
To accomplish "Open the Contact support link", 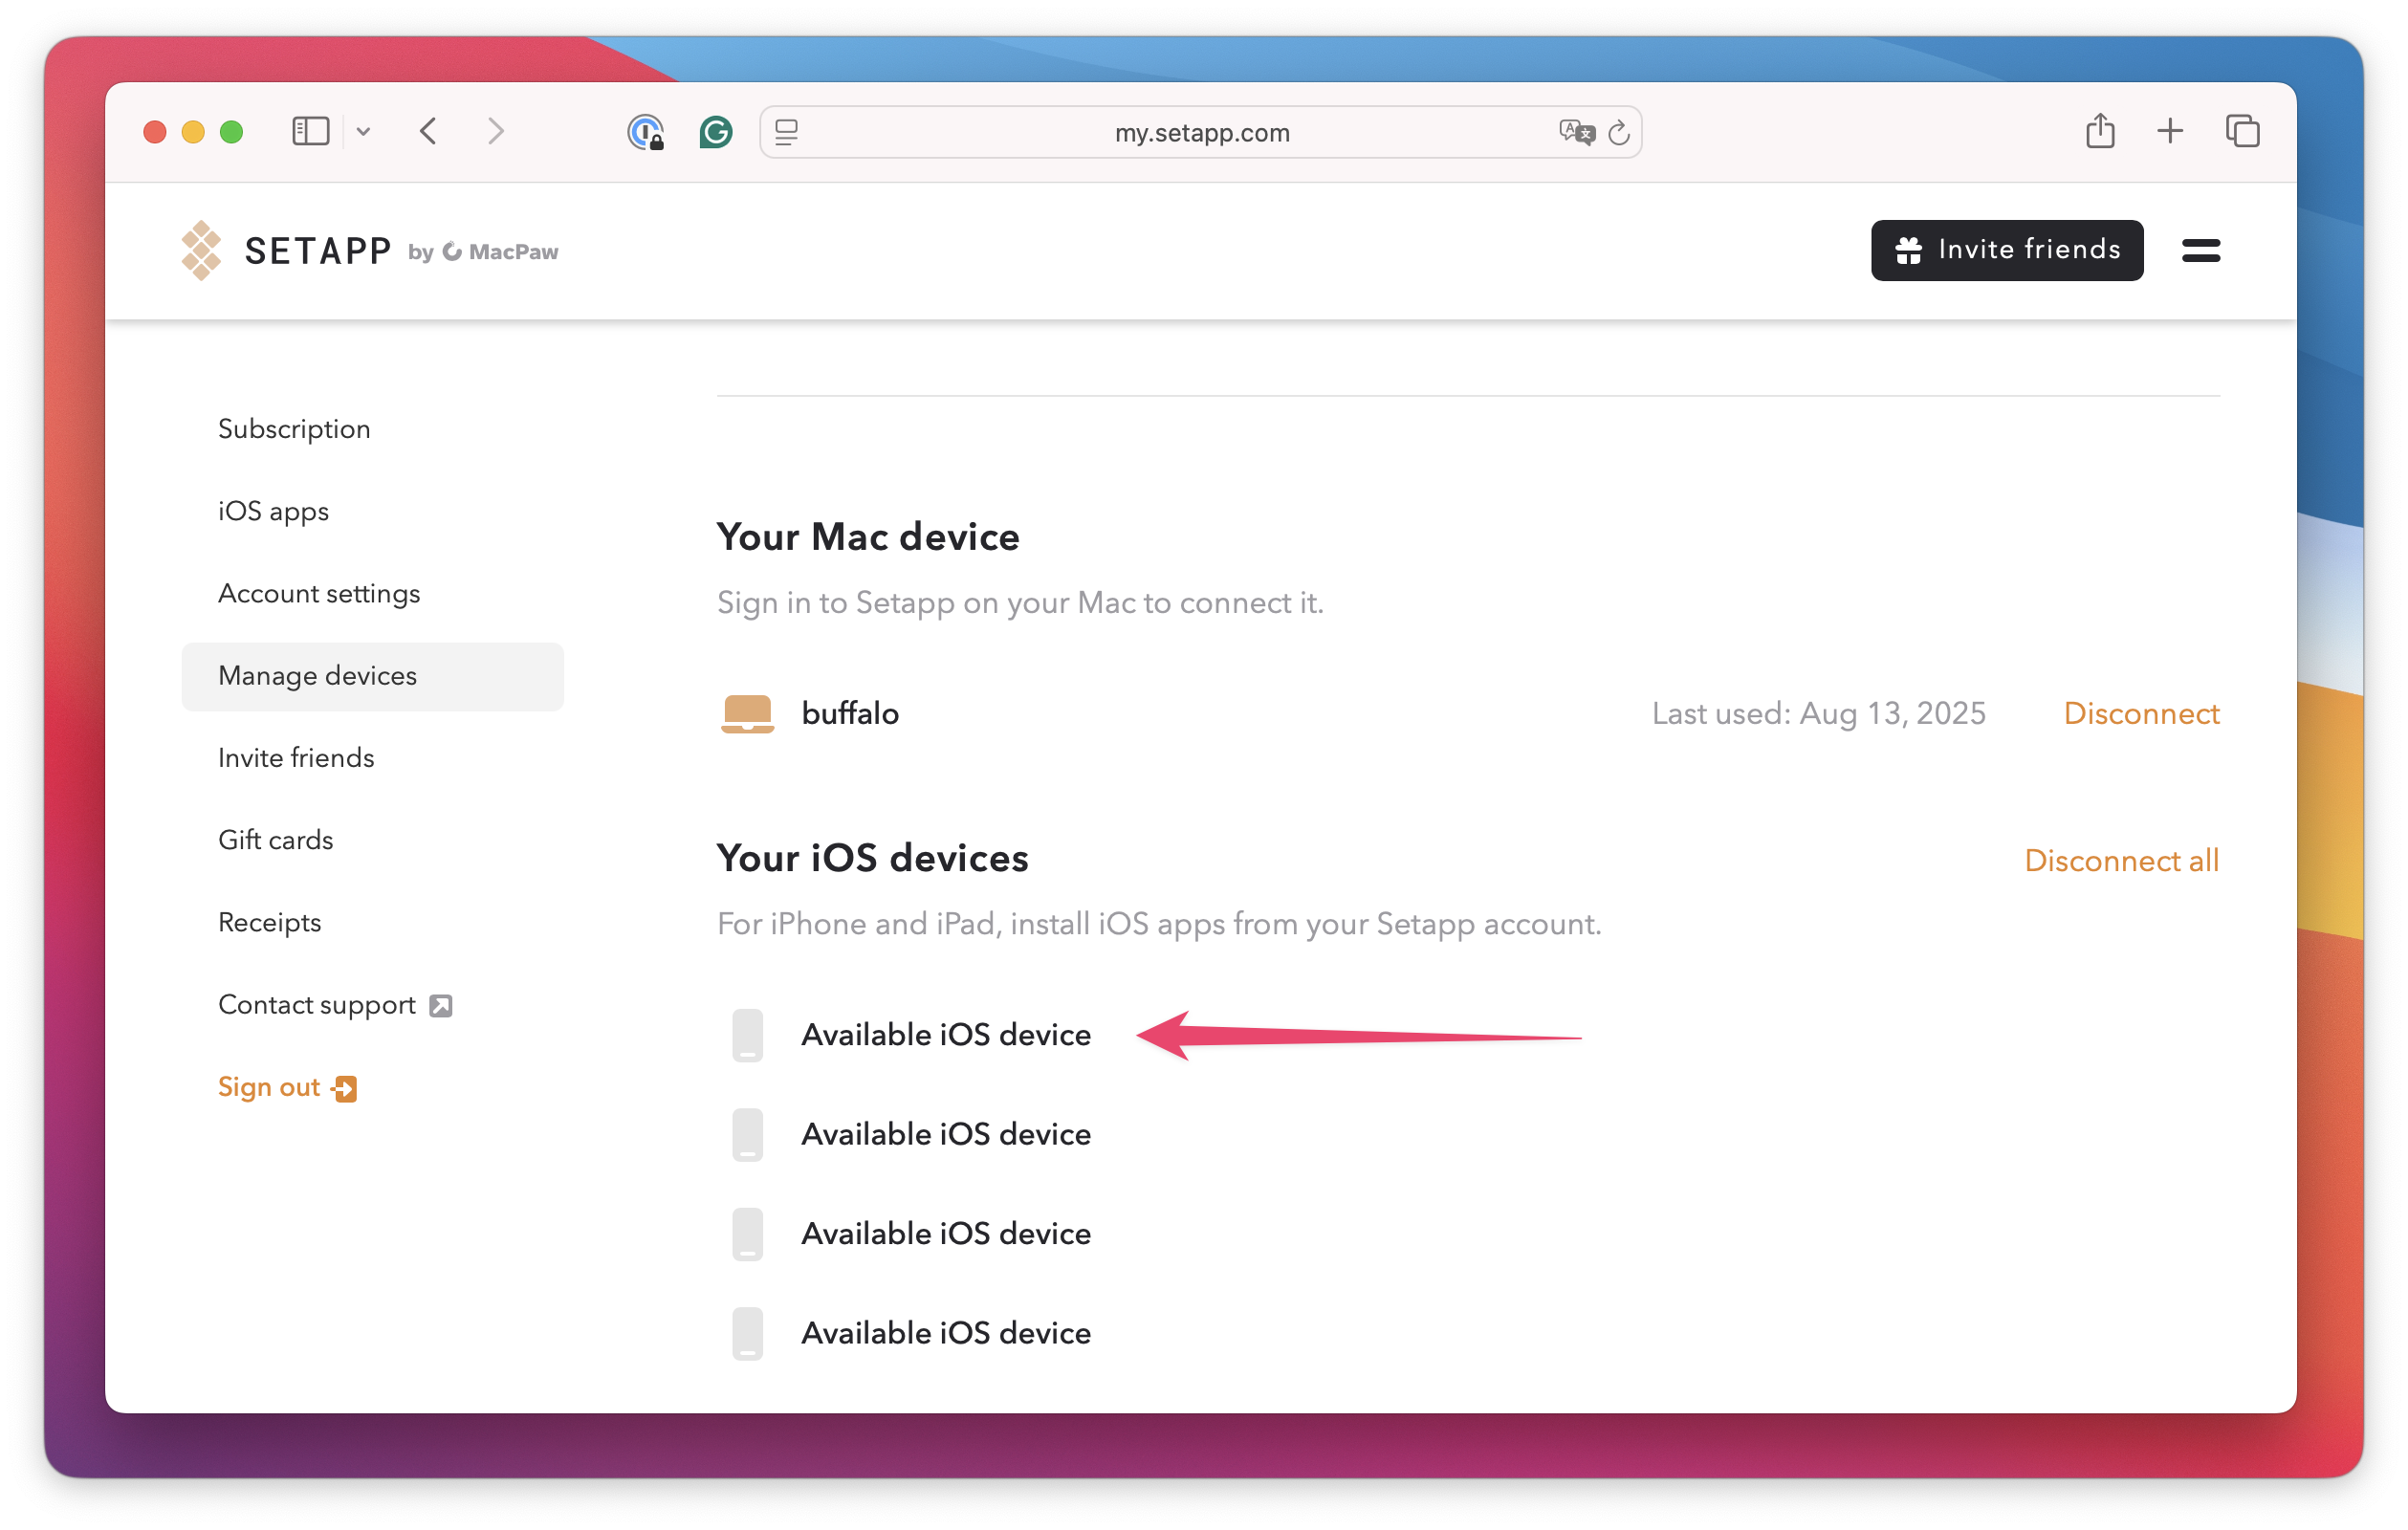I will tap(334, 1005).
